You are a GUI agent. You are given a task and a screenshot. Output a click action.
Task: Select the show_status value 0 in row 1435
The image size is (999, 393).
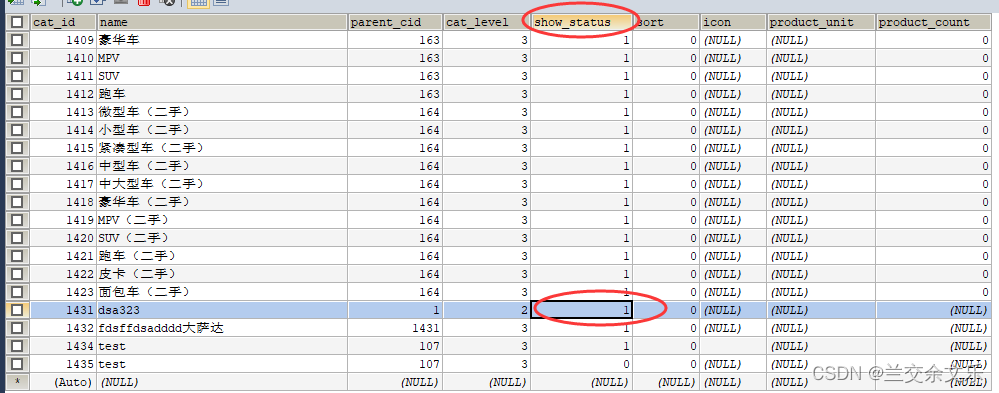click(x=581, y=364)
